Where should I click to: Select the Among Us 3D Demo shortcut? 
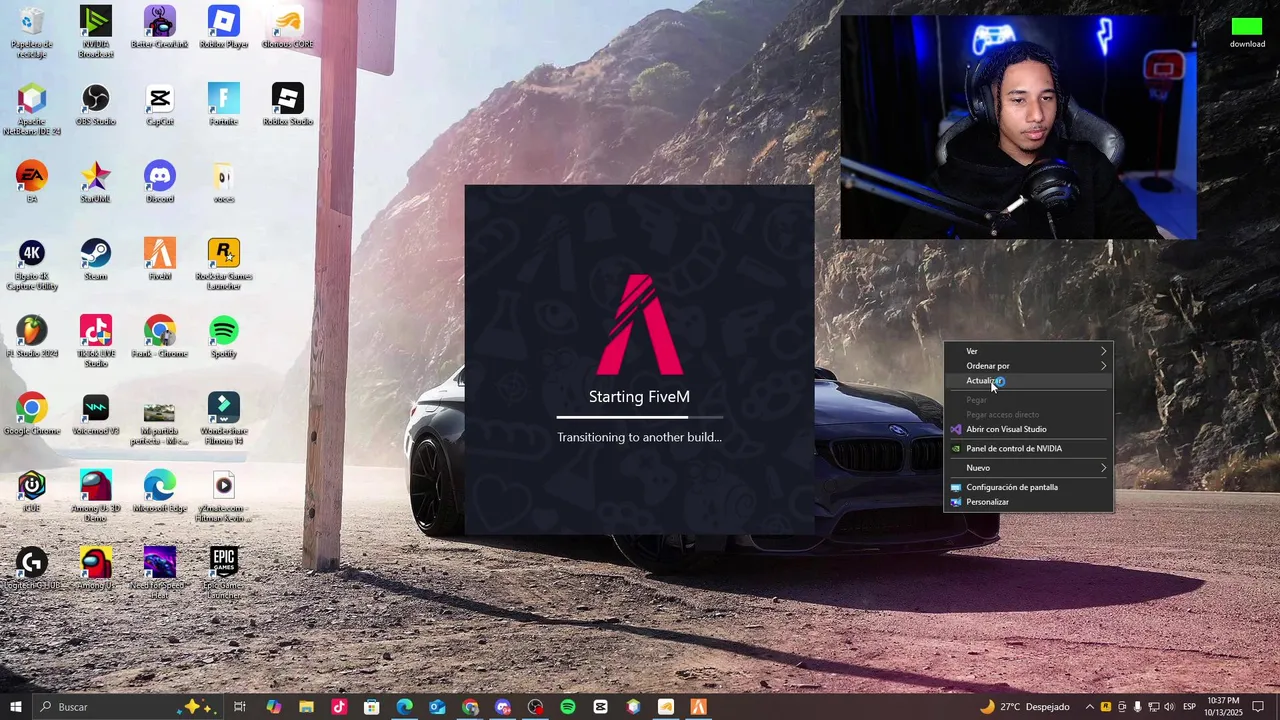point(96,496)
